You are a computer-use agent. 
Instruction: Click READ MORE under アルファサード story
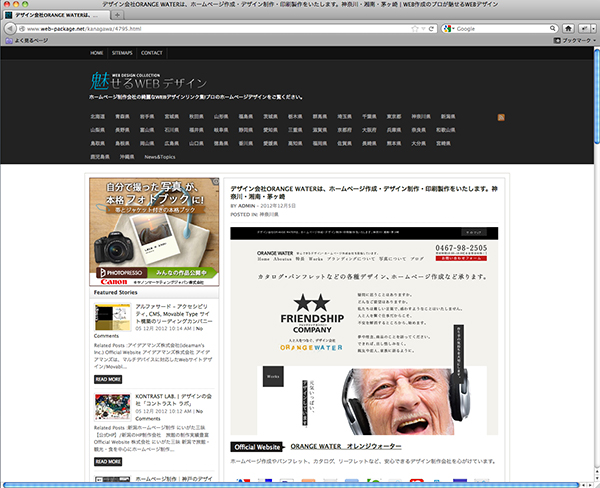108,379
